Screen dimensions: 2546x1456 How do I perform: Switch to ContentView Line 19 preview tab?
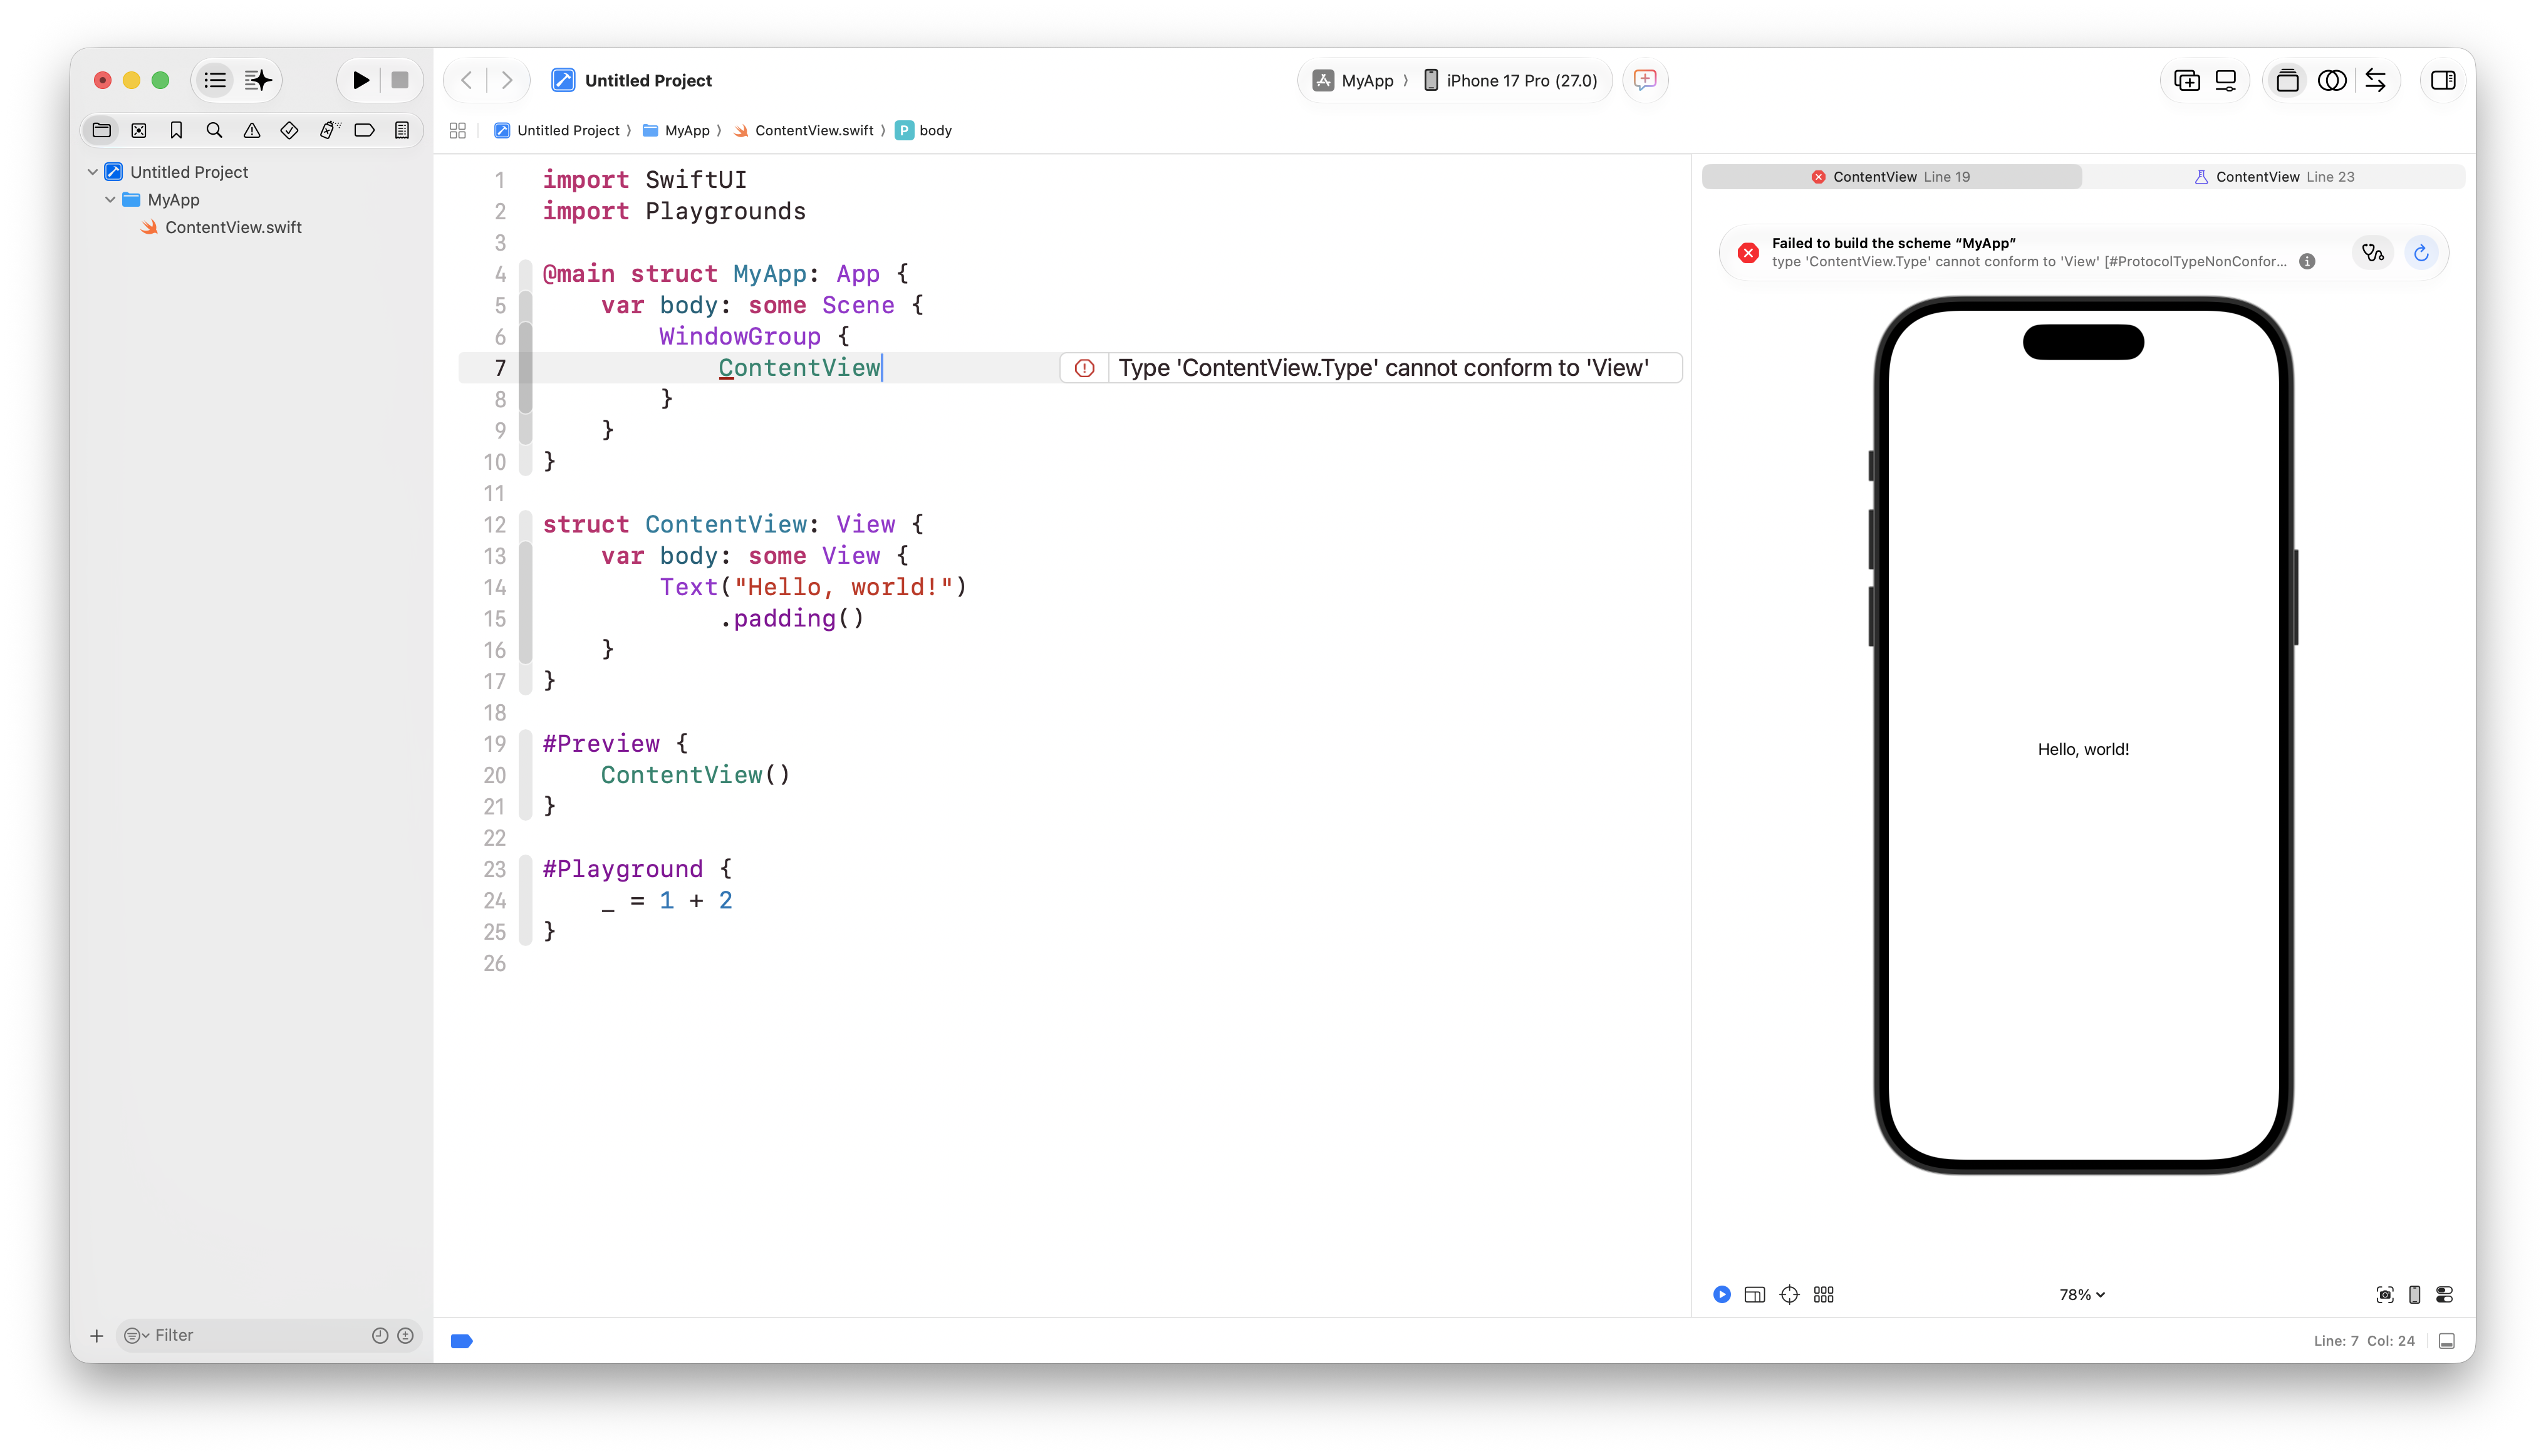click(1892, 177)
